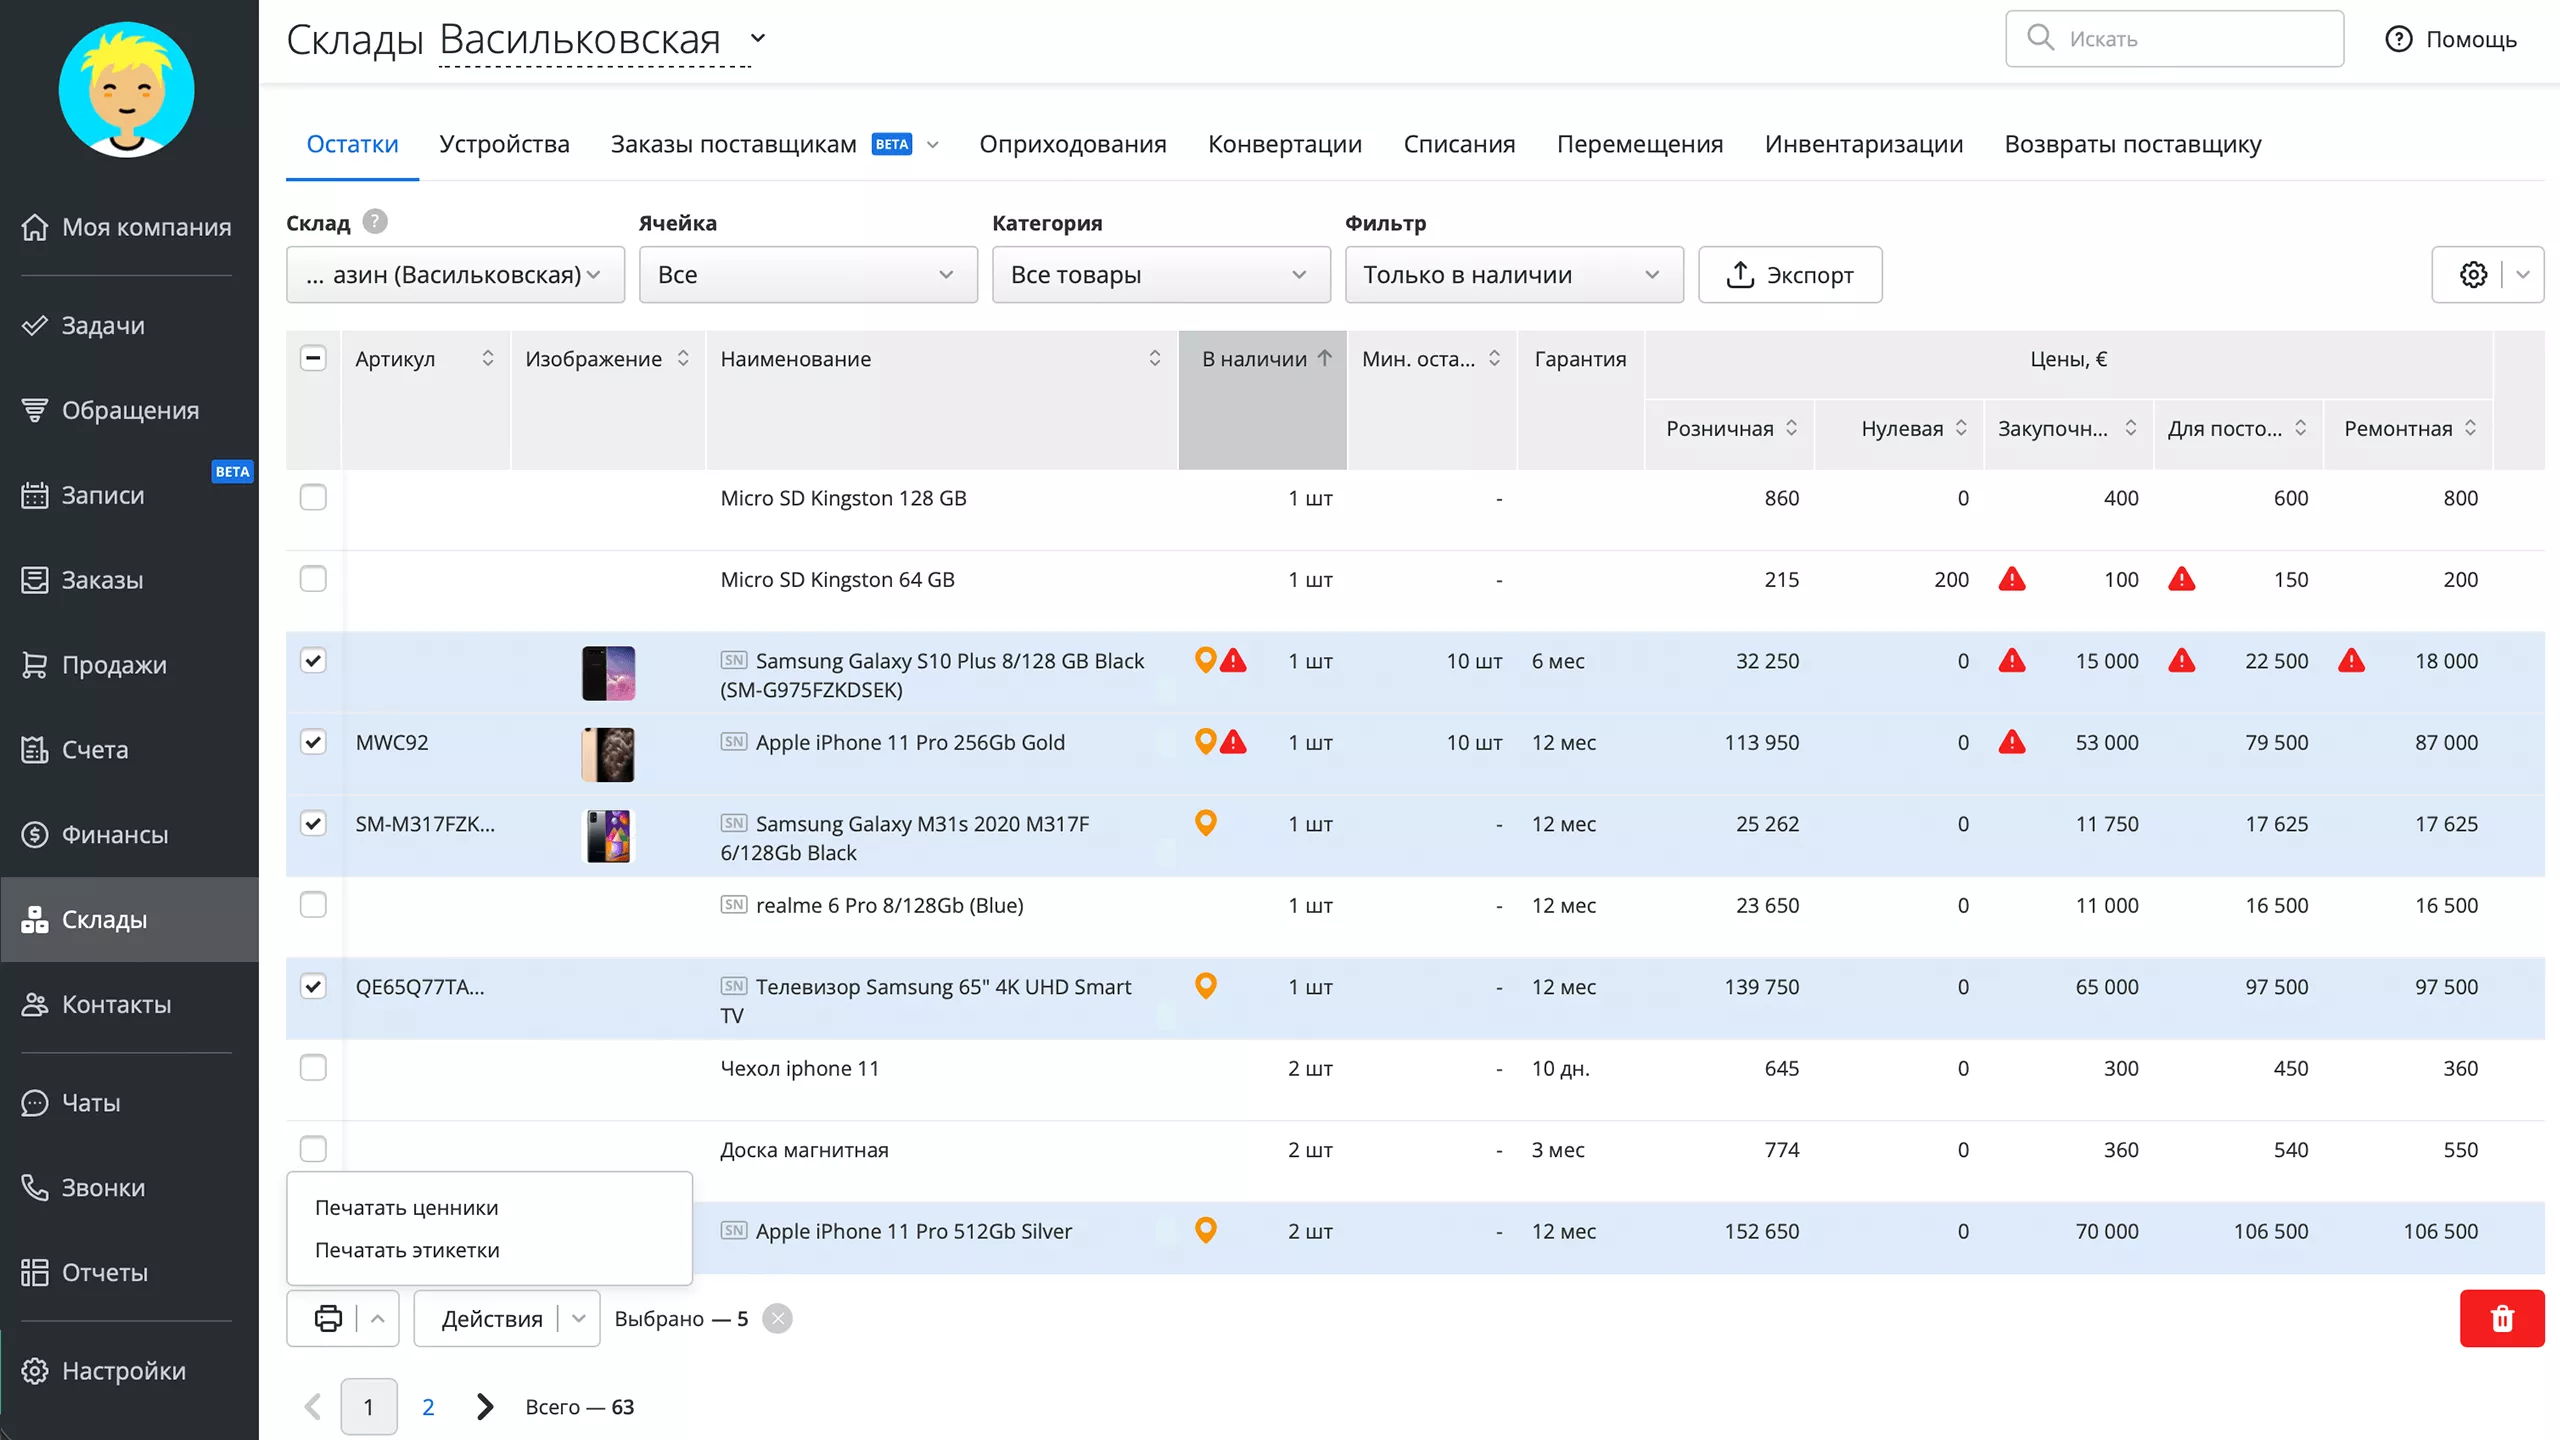Open the Категория dropdown 'Все товары'
Screen dimensions: 2560x1440
coord(1160,274)
